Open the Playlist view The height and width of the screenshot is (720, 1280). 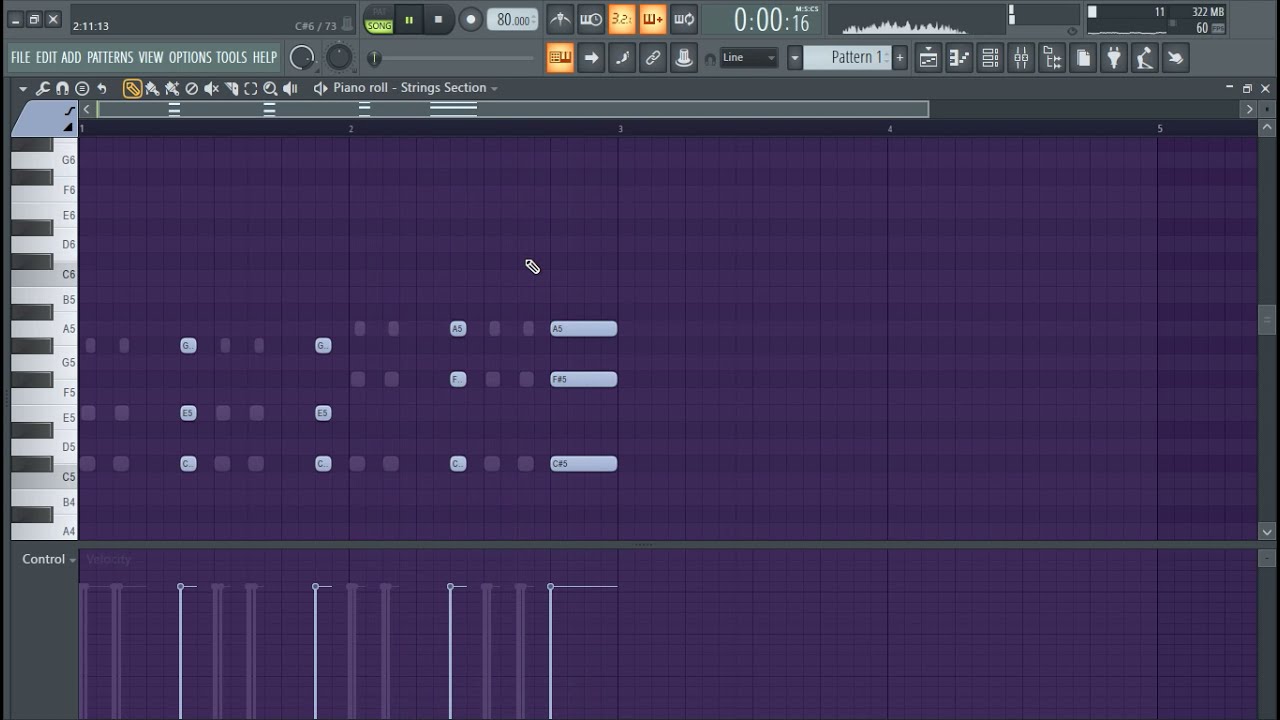[x=928, y=58]
